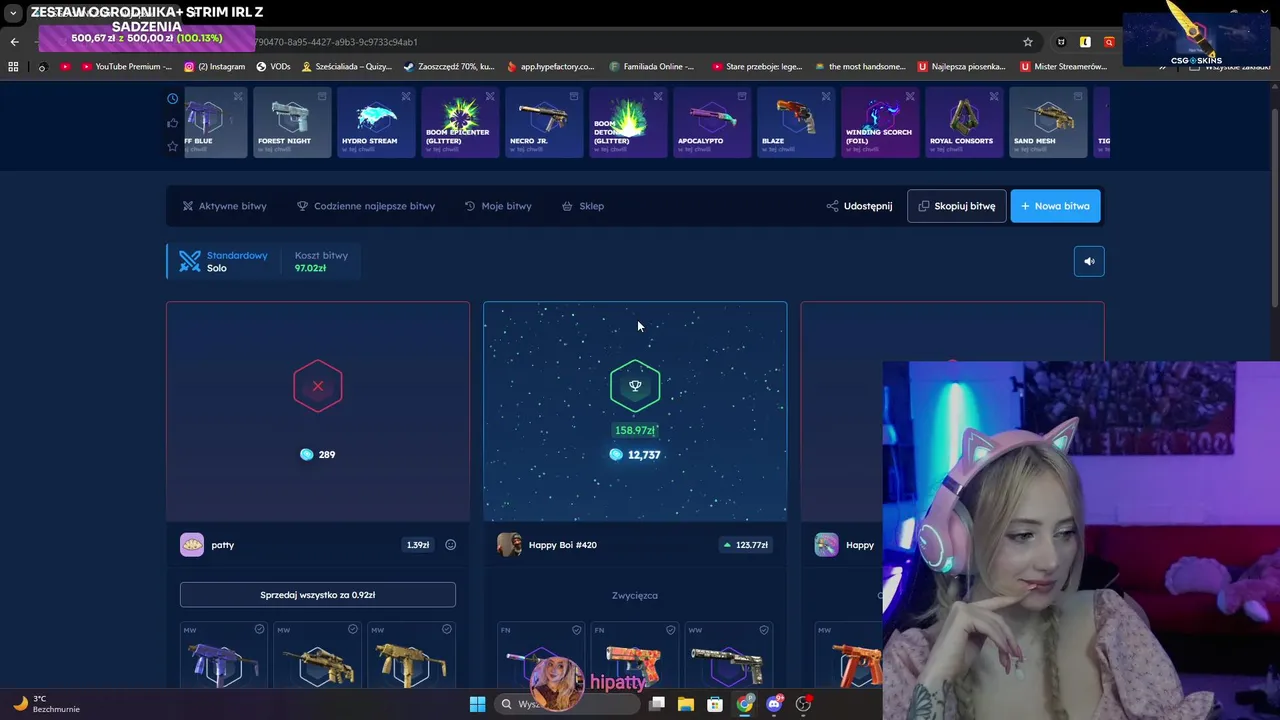Open the Sklep tab

point(583,206)
